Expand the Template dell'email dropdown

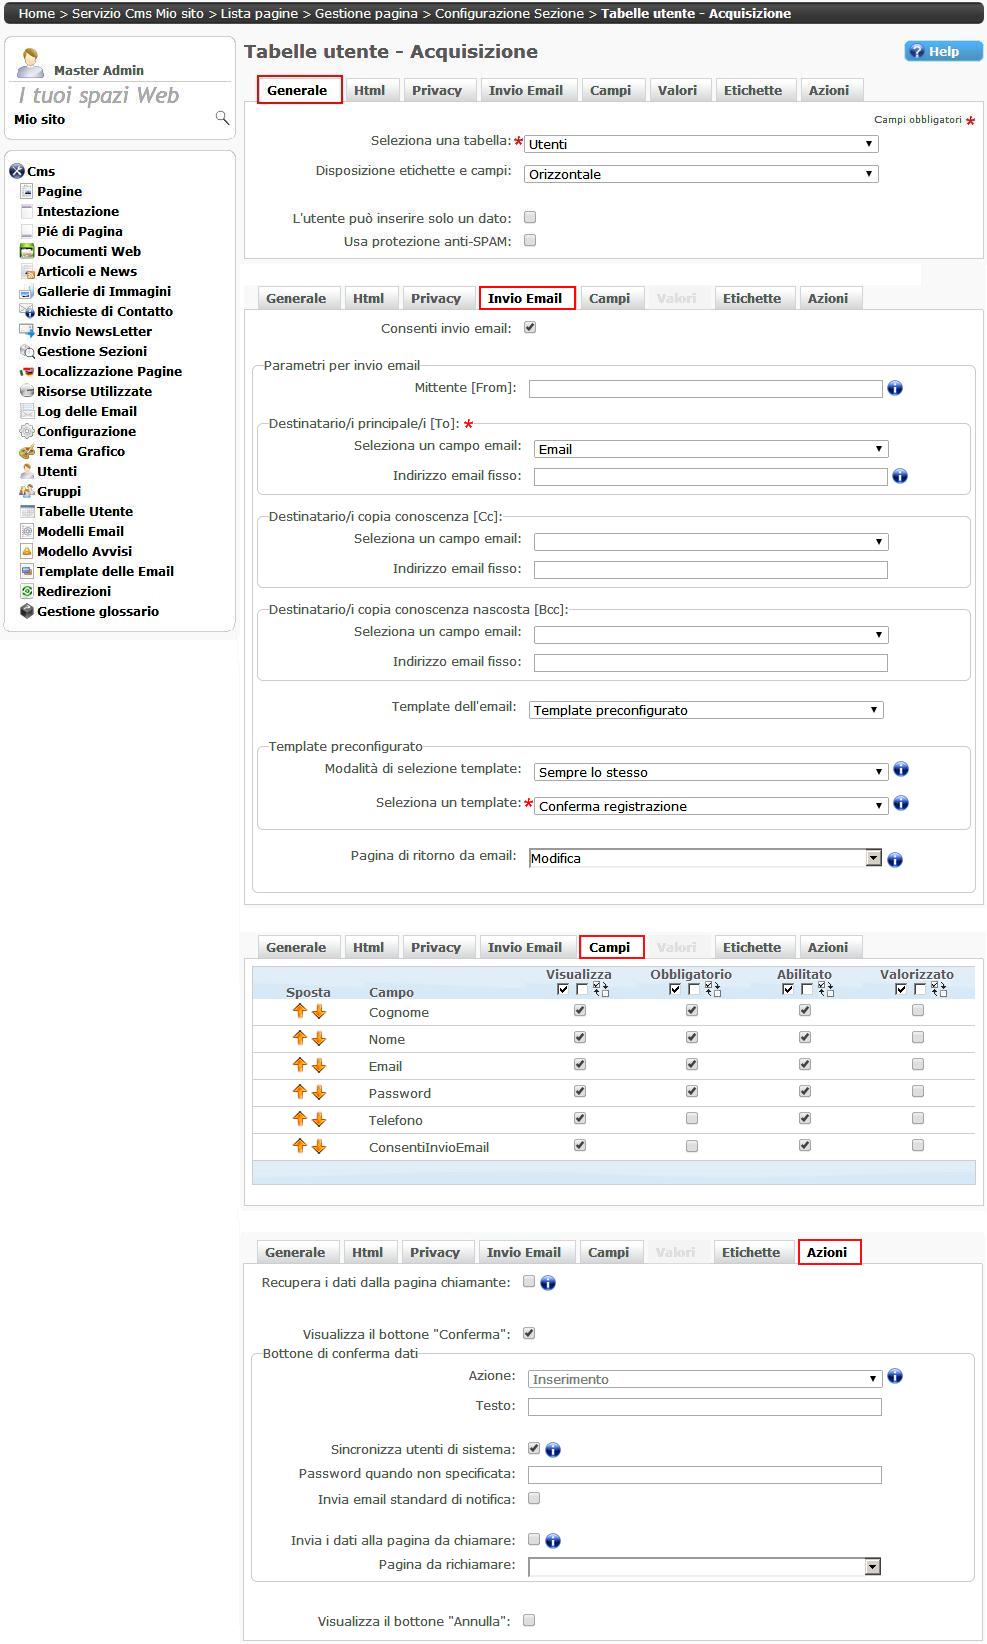(x=705, y=710)
